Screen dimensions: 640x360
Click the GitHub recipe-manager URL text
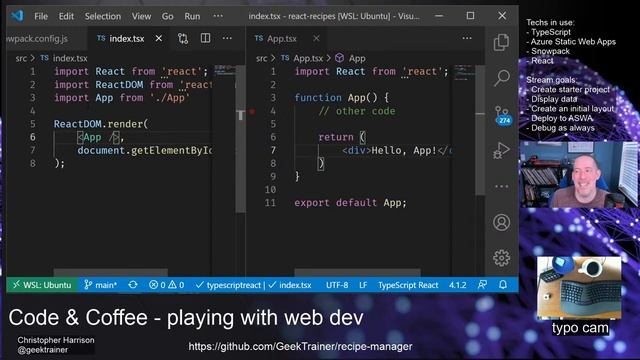tap(300, 347)
